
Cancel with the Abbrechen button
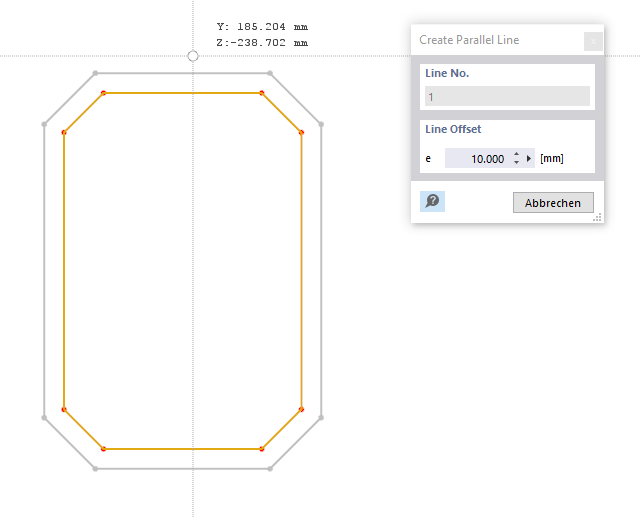553,202
